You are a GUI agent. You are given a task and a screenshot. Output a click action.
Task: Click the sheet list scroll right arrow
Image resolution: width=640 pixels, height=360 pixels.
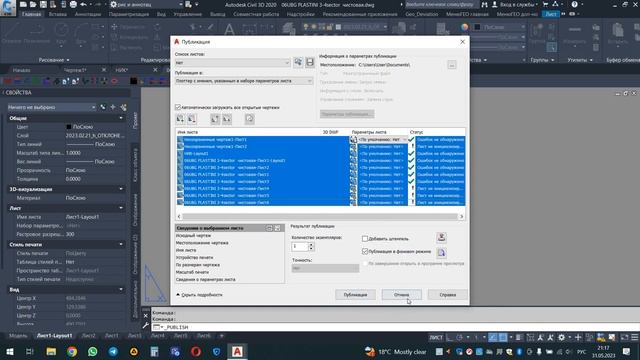(x=462, y=216)
